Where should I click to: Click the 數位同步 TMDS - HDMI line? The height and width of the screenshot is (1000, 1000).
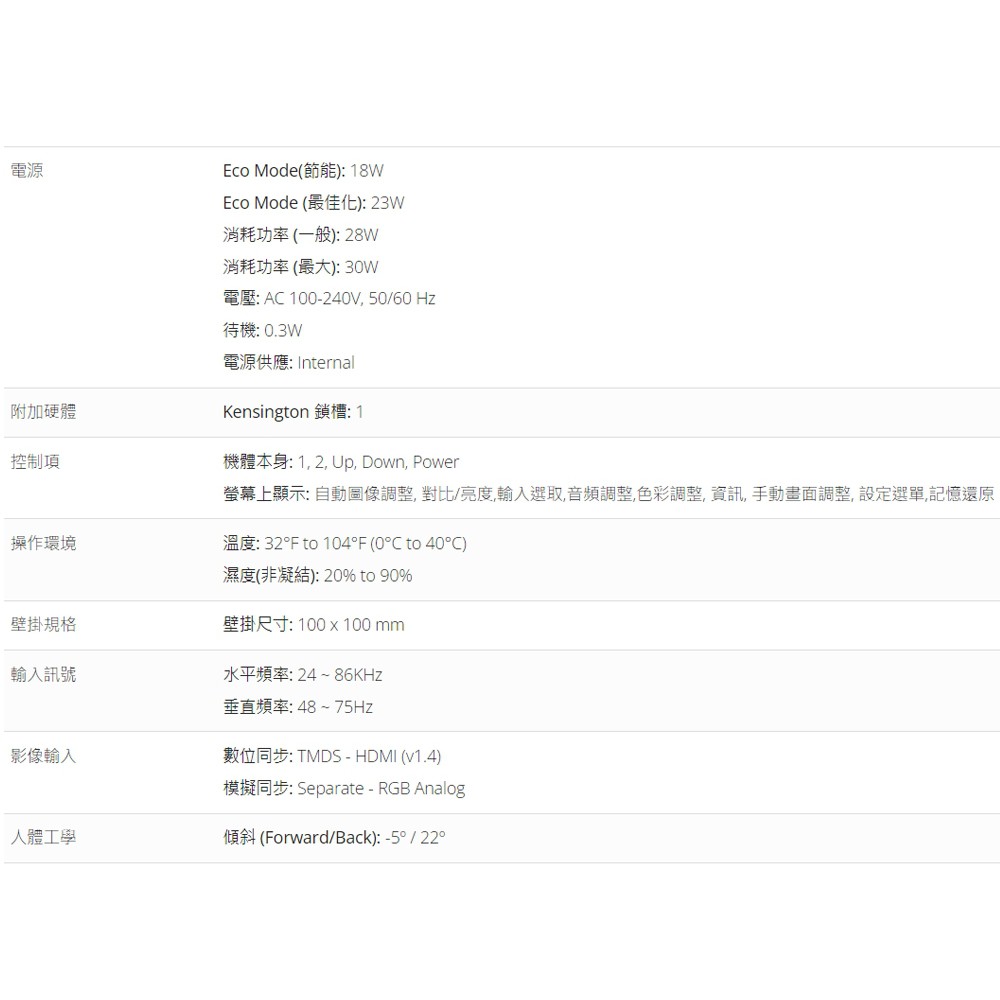pos(331,756)
